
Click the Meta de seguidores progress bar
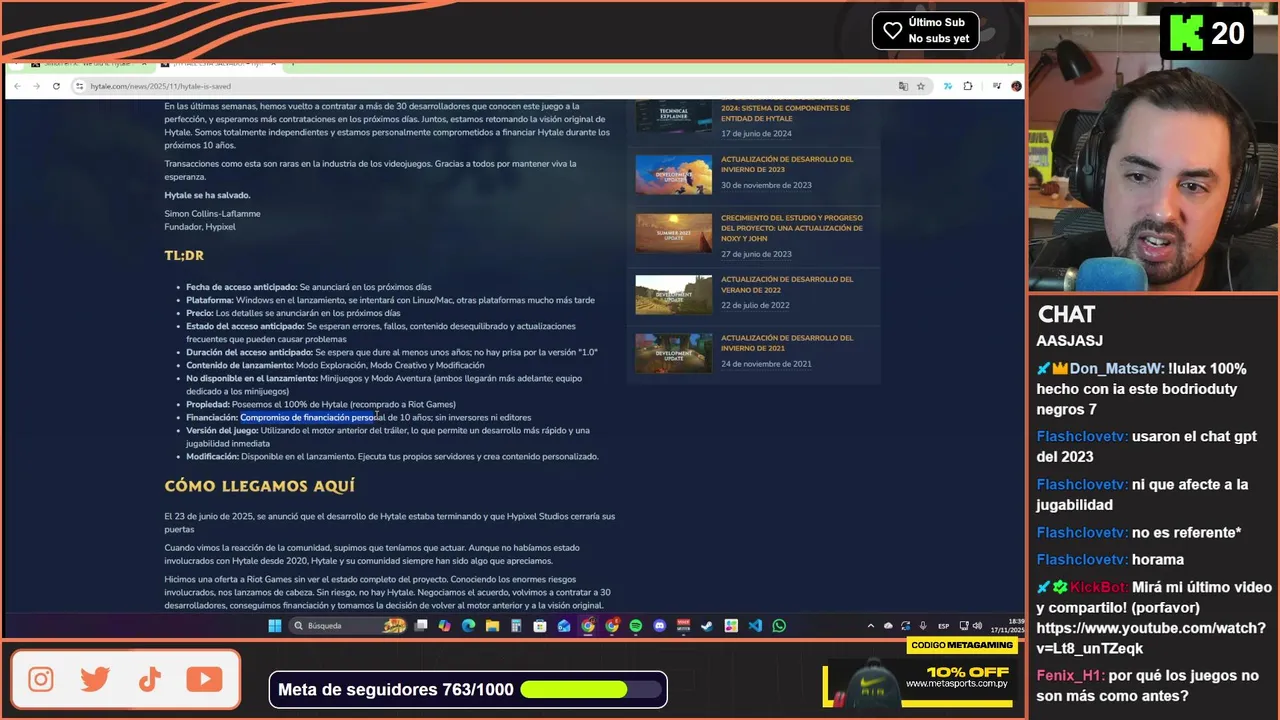click(592, 689)
